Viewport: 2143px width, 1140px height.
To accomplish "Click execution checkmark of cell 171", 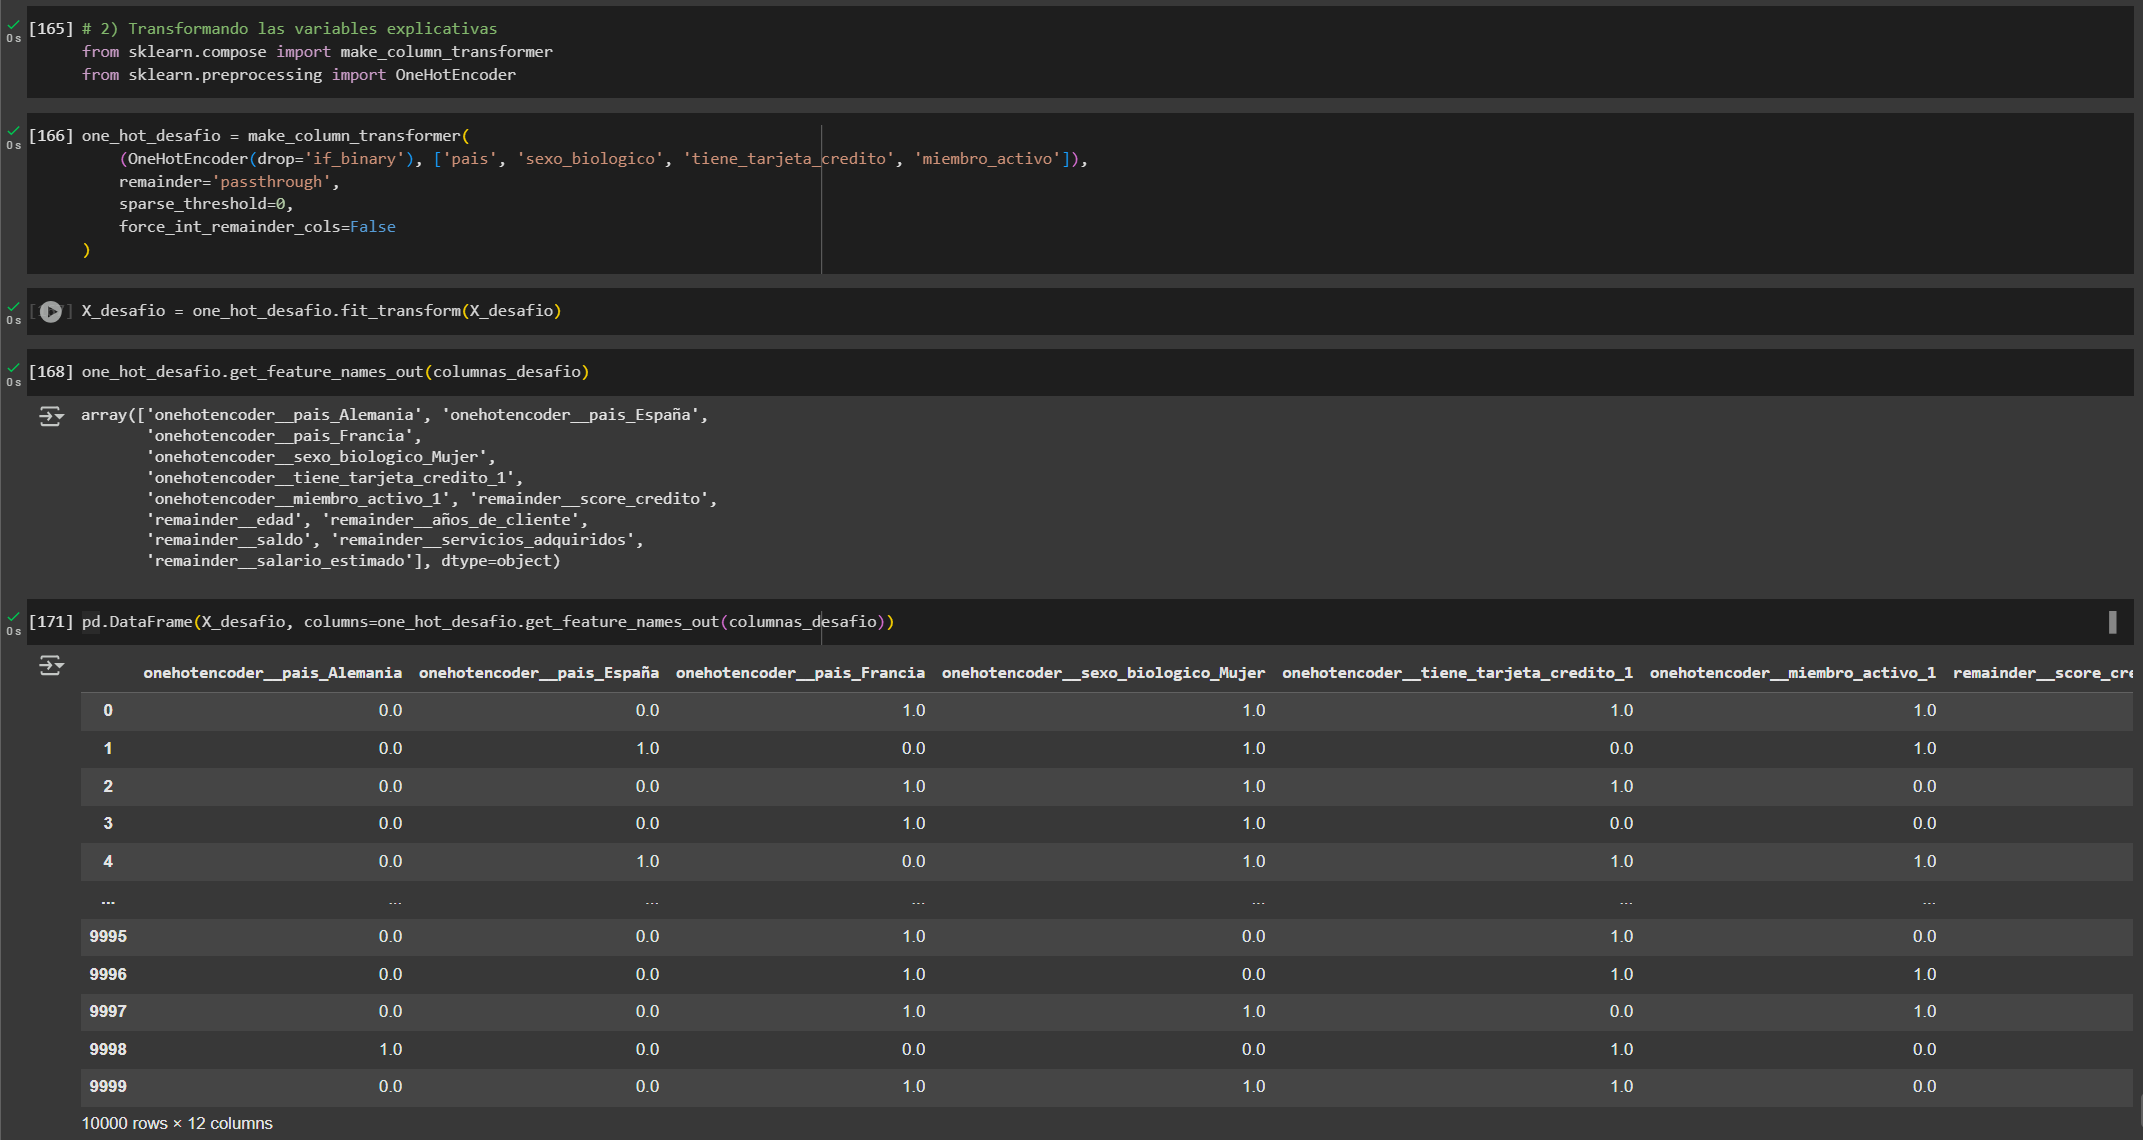I will tap(13, 617).
